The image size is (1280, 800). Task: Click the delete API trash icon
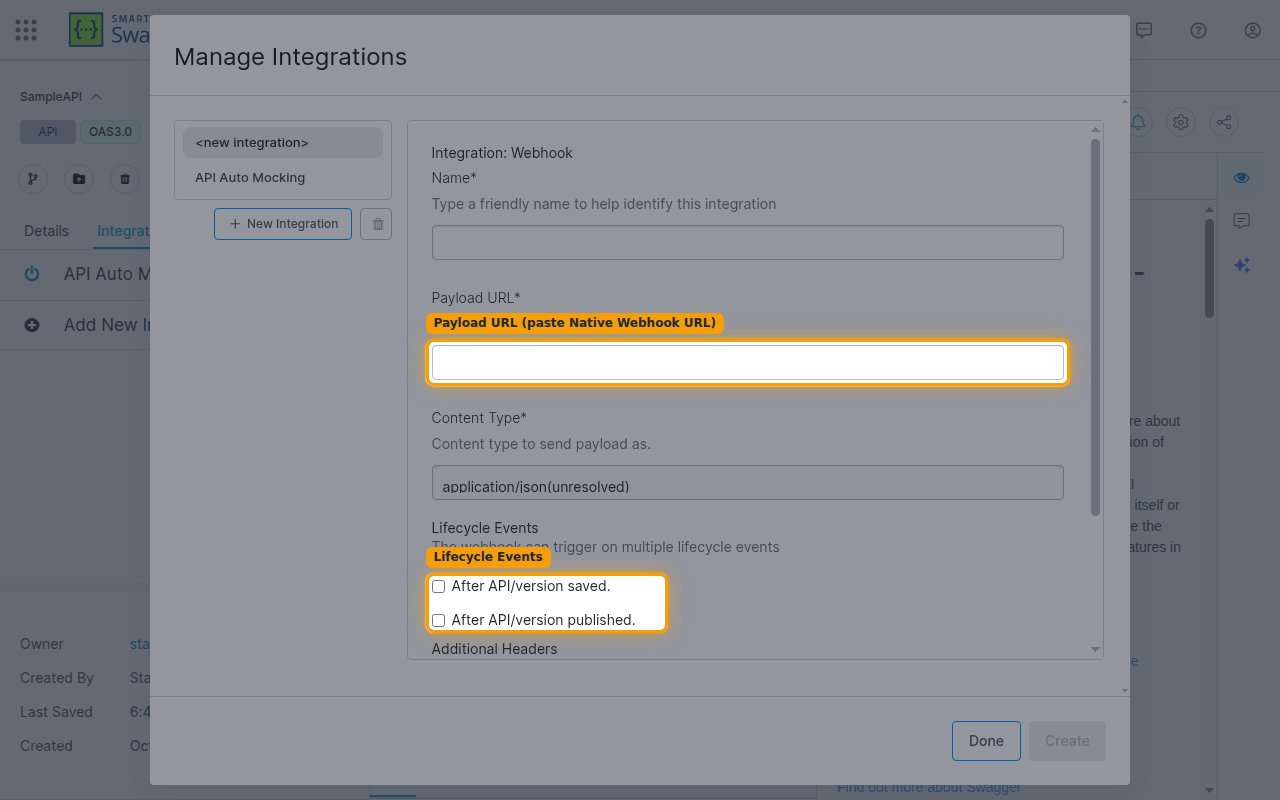(125, 179)
